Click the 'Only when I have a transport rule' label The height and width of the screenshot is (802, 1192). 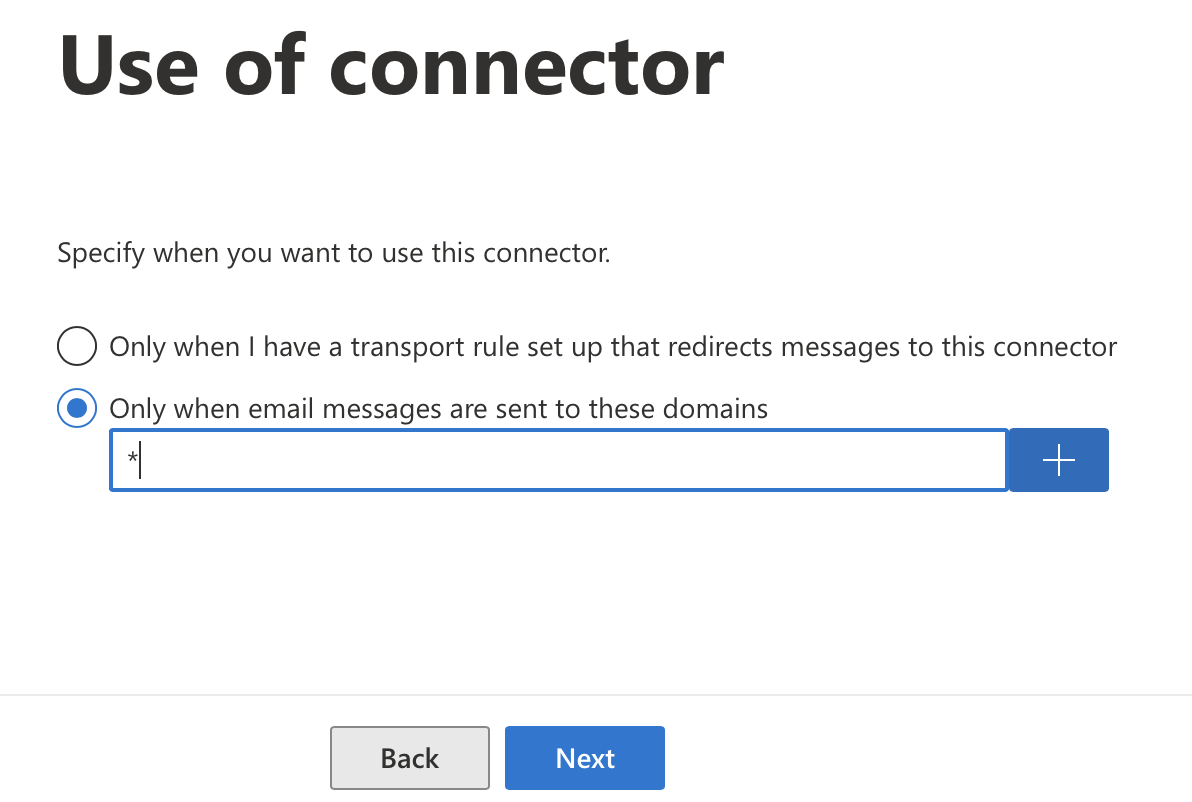(x=613, y=347)
